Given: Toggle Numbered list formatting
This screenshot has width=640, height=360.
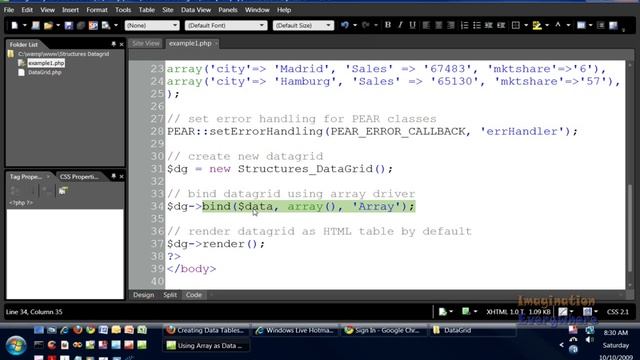Looking at the screenshot, I should pos(464,25).
